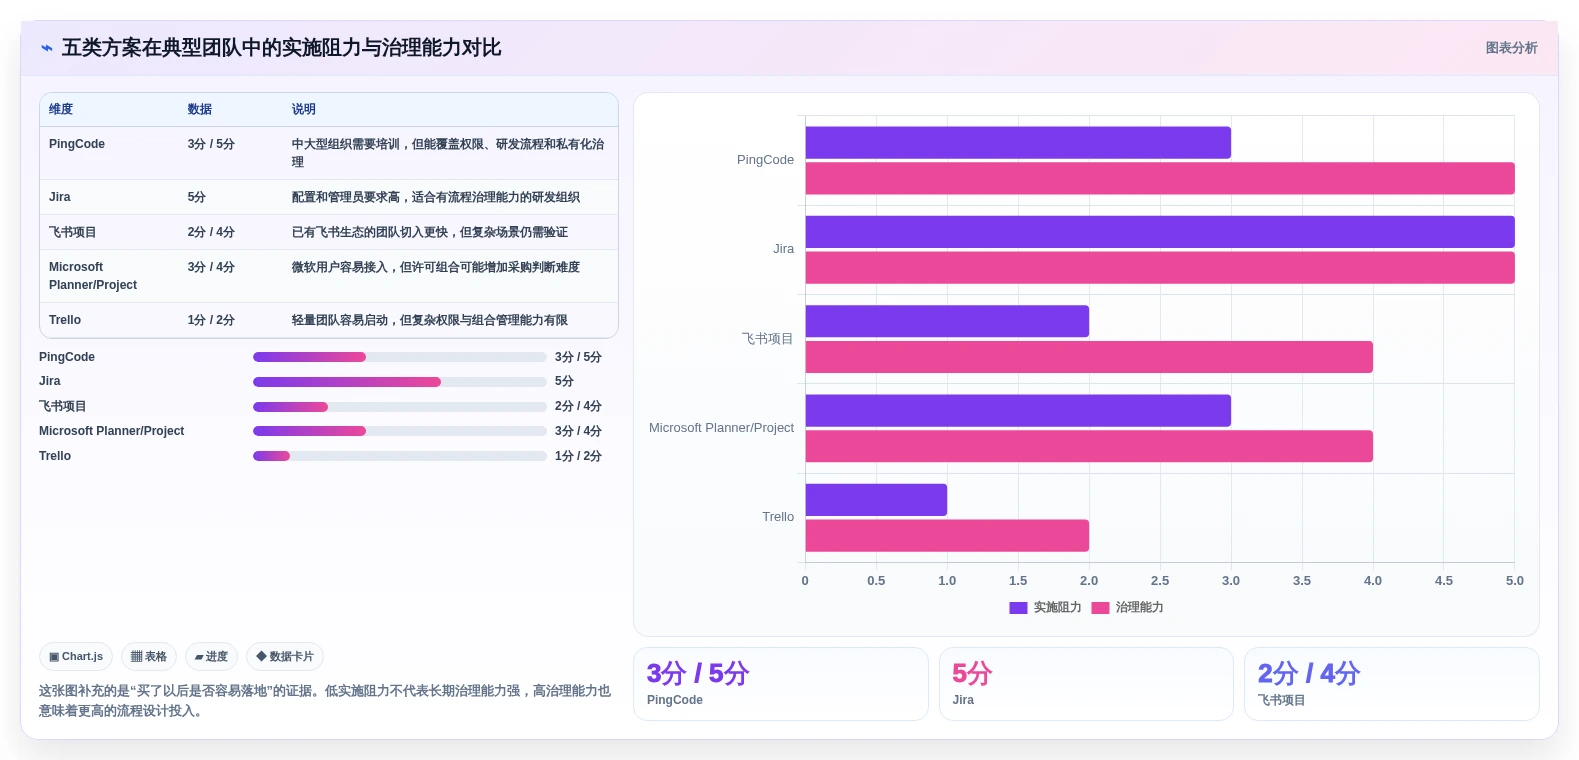Click the 进度 tag chip
The width and height of the screenshot is (1579, 760).
click(x=211, y=657)
